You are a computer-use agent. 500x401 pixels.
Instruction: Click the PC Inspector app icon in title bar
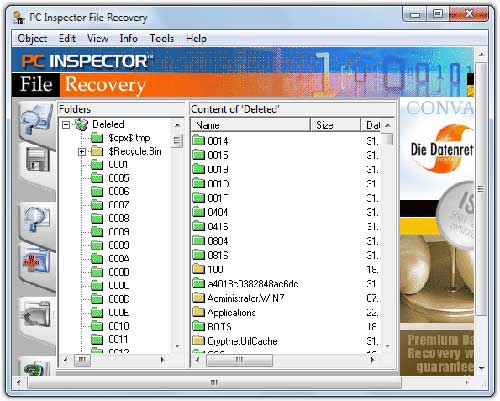[19, 17]
